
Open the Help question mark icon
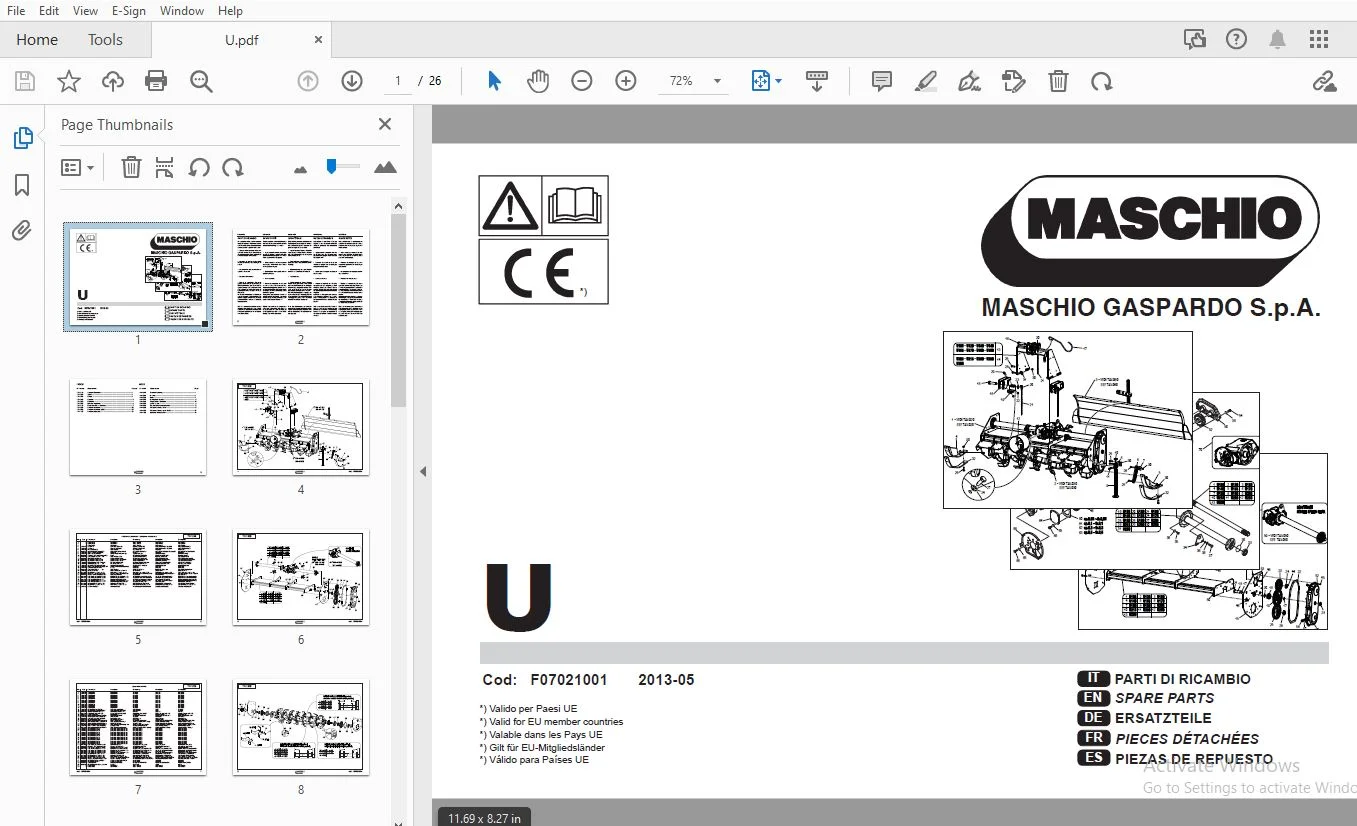(x=1237, y=40)
